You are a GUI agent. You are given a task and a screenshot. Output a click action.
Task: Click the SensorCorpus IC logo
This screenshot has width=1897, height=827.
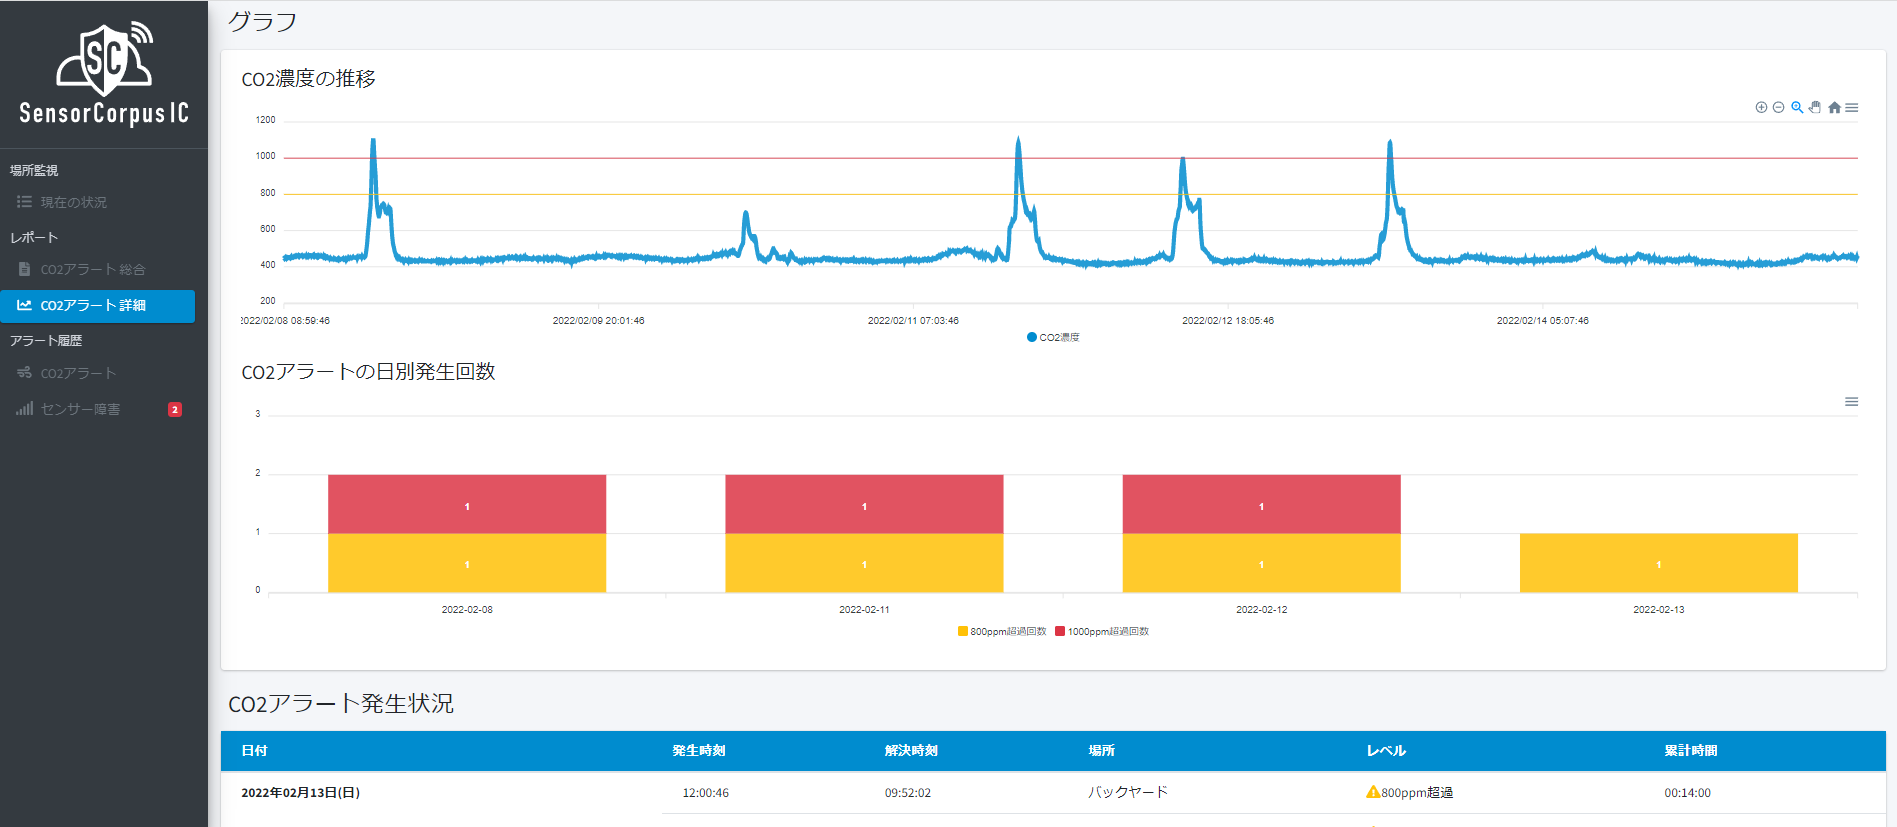104,75
